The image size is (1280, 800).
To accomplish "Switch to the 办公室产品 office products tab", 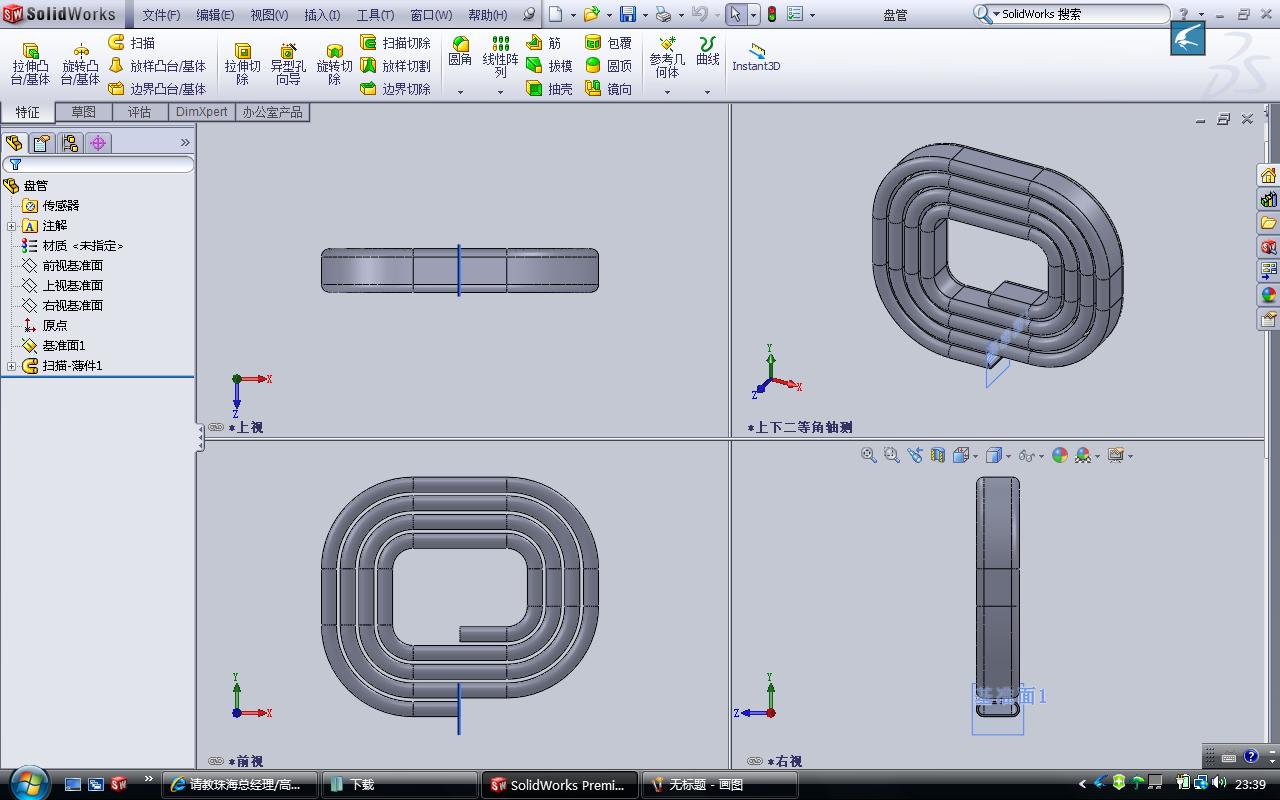I will pos(272,112).
